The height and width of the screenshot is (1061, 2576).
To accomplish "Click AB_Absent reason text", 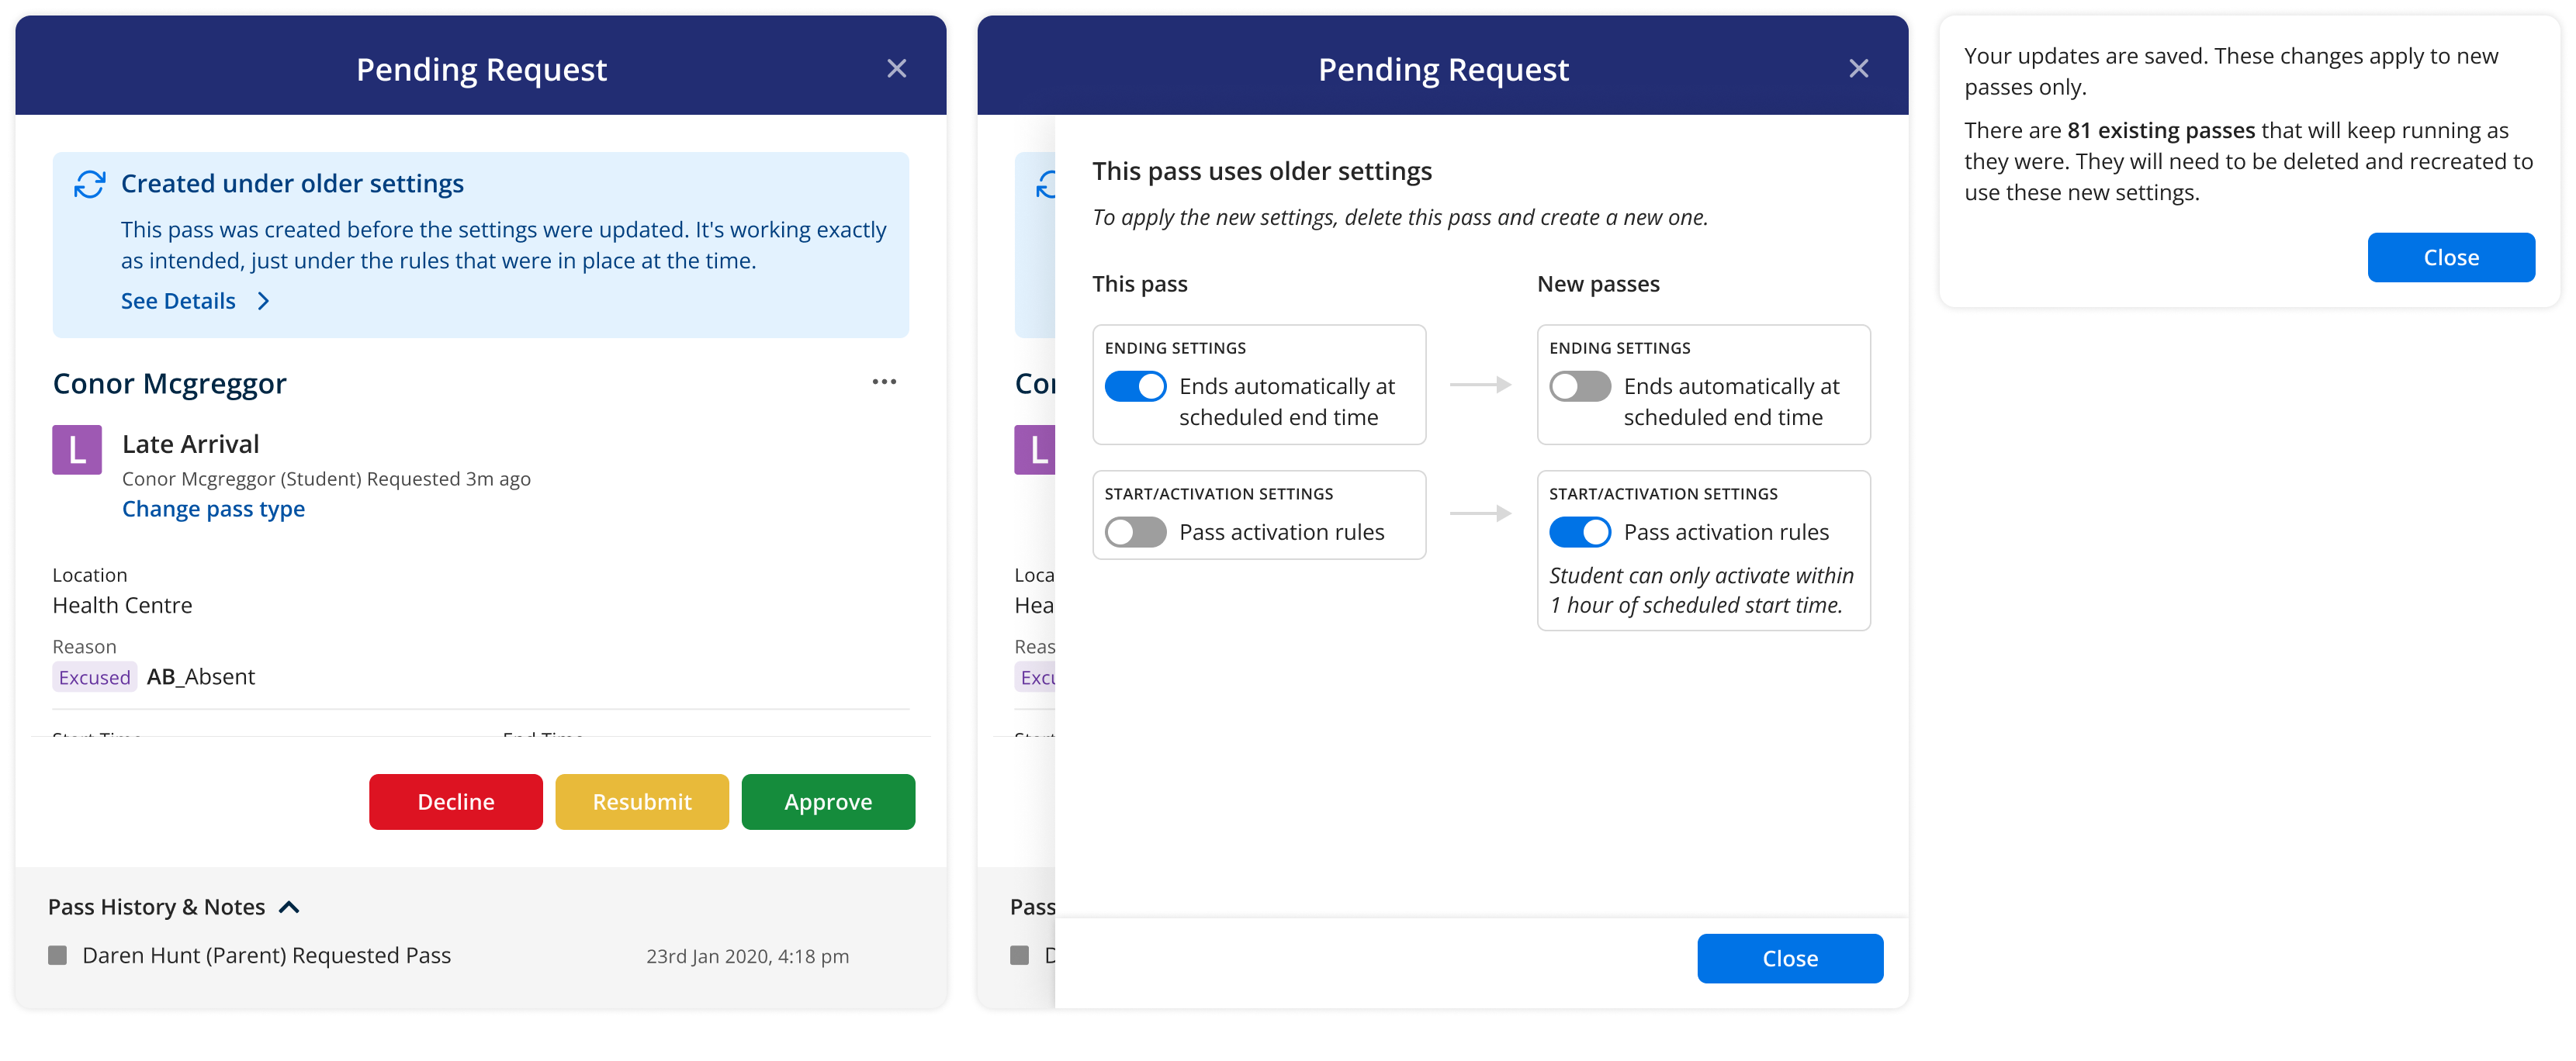I will tap(201, 677).
